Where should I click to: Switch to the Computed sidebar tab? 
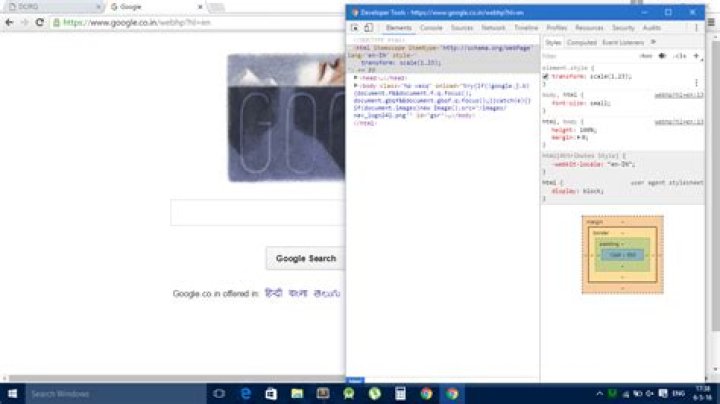pos(581,42)
